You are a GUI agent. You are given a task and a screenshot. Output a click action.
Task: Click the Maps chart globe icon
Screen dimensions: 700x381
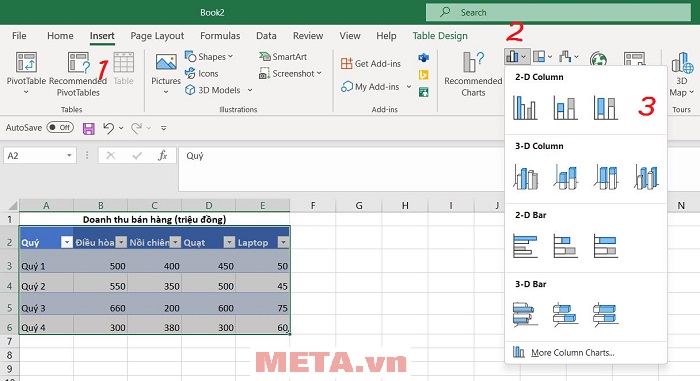(598, 59)
